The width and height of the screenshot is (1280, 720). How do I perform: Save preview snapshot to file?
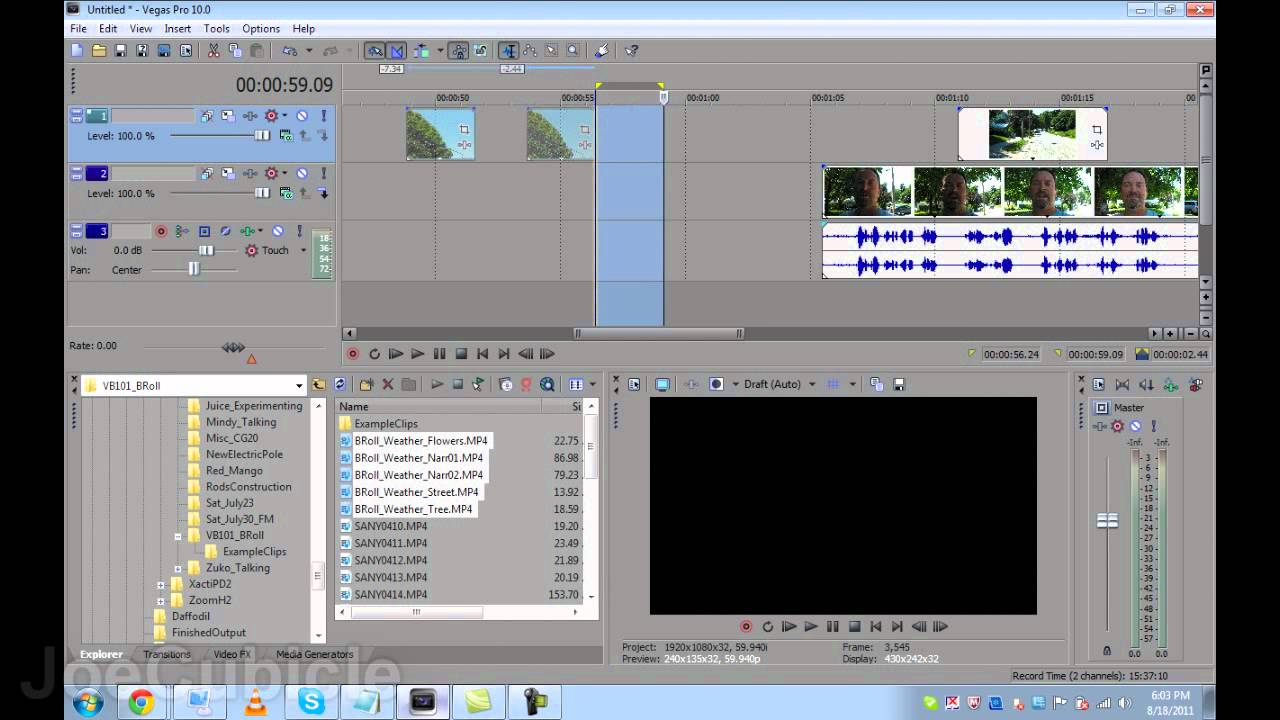pos(899,384)
